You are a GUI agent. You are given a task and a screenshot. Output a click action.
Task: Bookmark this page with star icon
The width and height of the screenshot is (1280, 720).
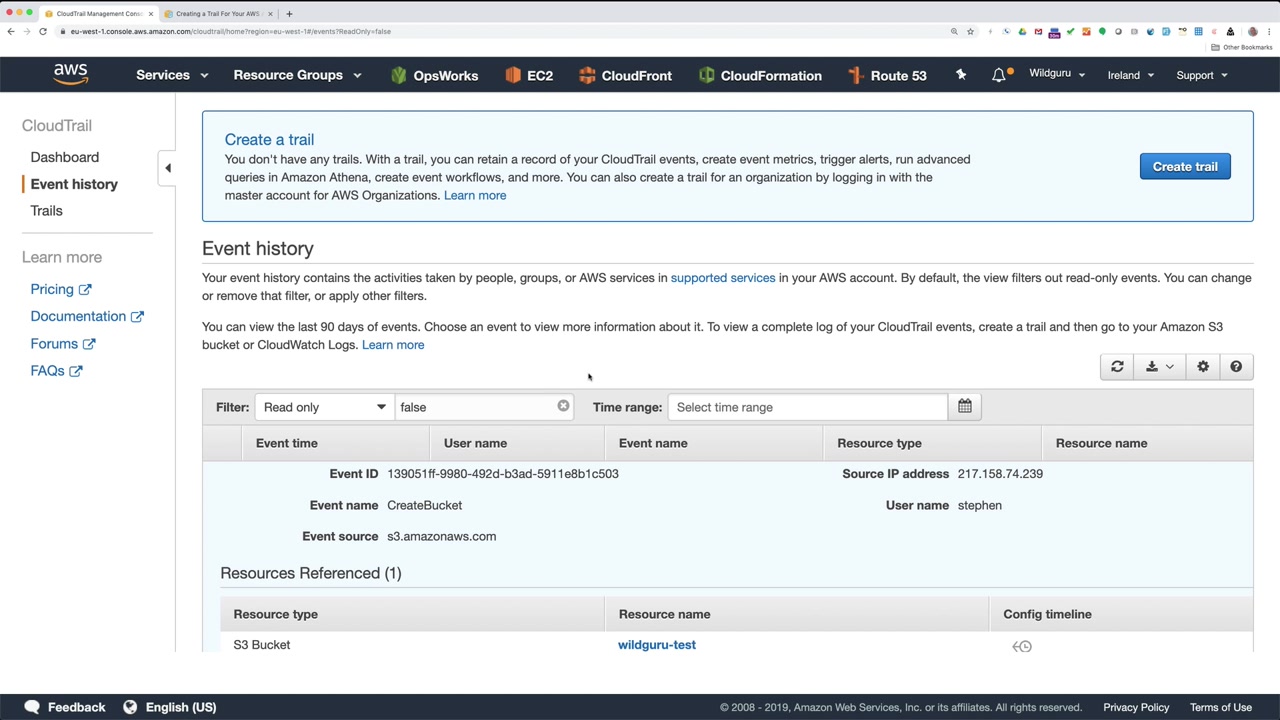(970, 32)
